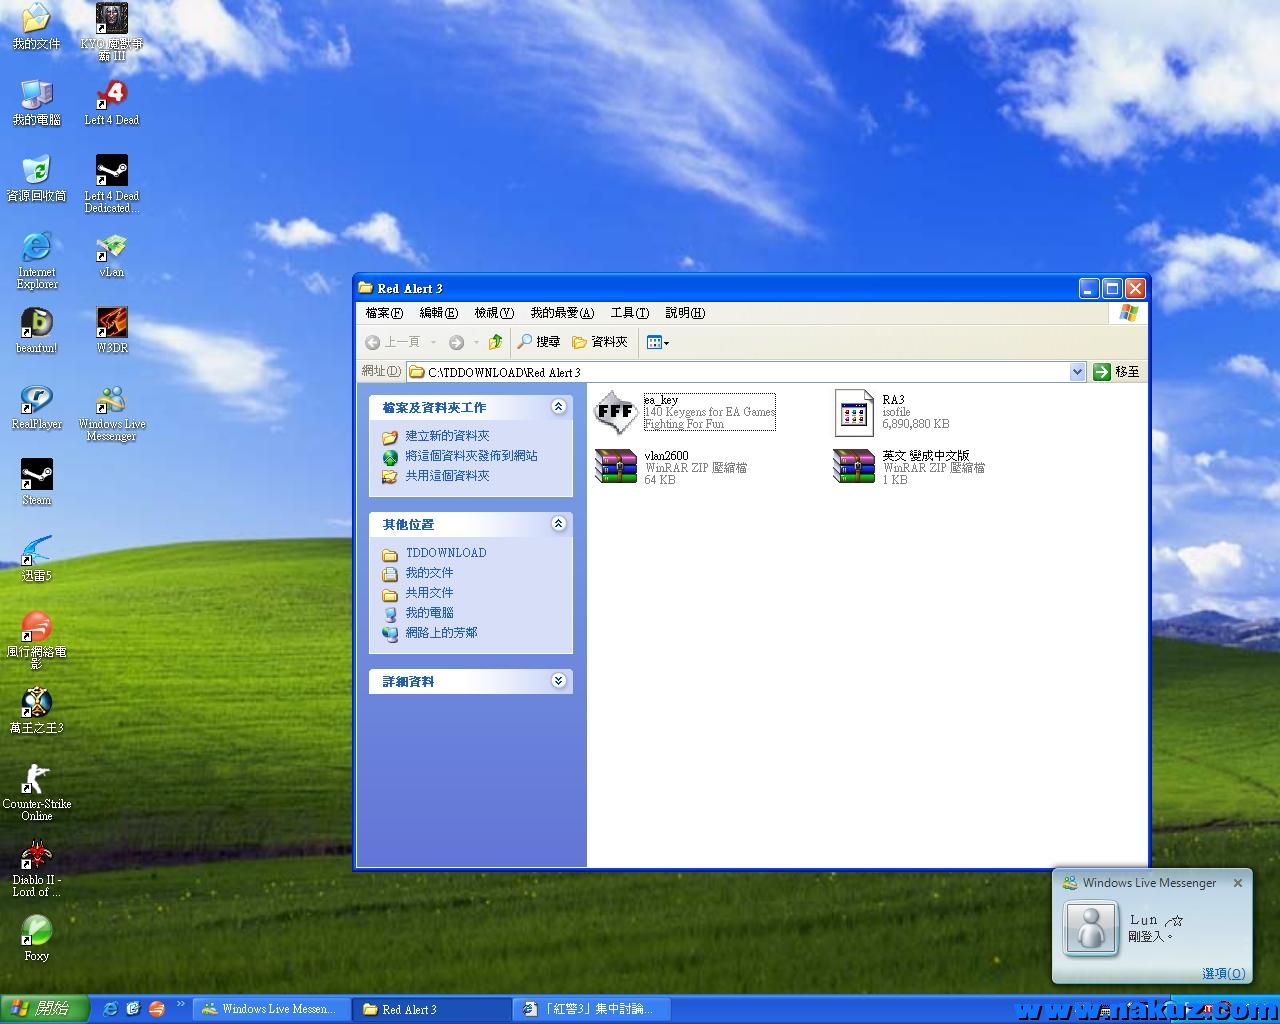Launch Internet Explorer desktop shortcut
The image size is (1280, 1024).
click(x=36, y=260)
